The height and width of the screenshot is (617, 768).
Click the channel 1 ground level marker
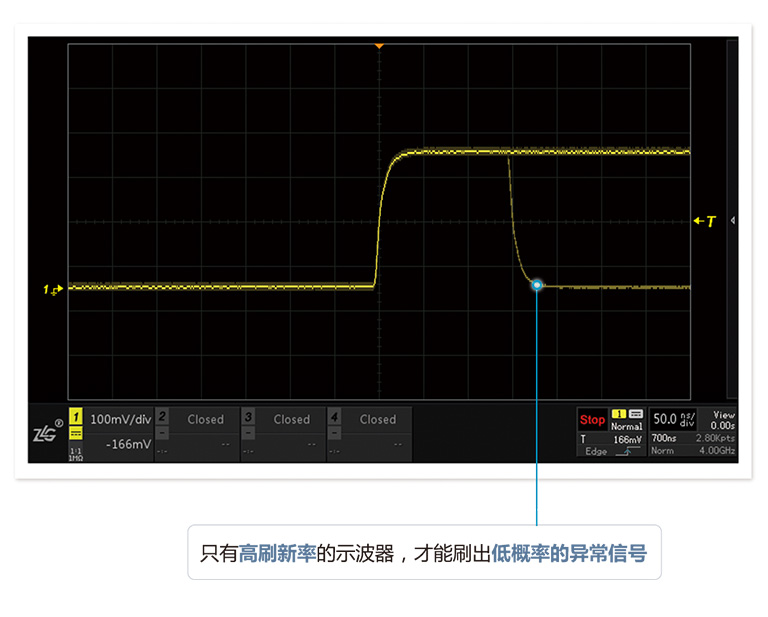coord(53,289)
